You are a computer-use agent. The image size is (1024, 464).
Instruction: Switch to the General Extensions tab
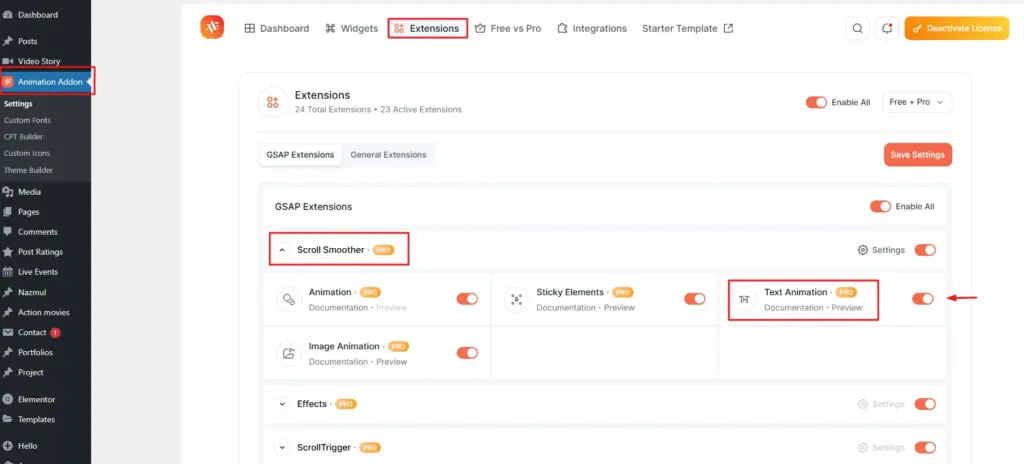(x=388, y=155)
